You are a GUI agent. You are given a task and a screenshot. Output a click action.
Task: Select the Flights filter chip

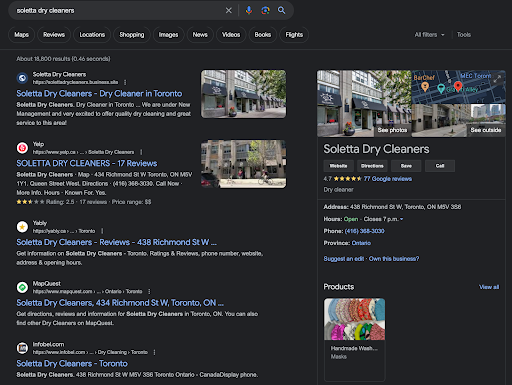pyautogui.click(x=294, y=35)
